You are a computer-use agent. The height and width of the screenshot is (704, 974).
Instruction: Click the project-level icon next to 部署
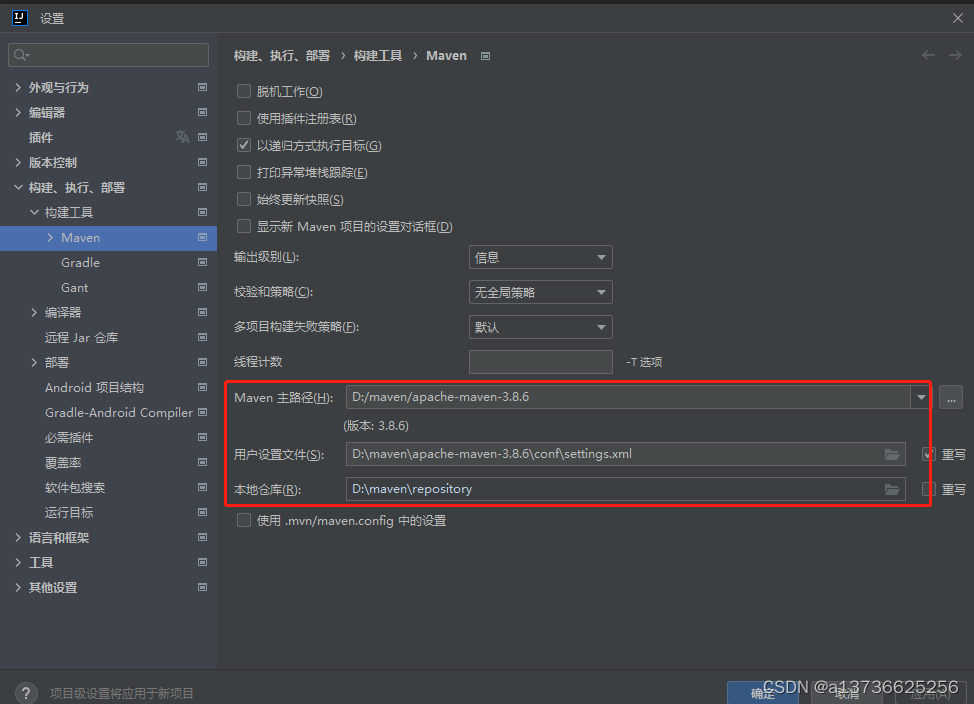pos(203,362)
